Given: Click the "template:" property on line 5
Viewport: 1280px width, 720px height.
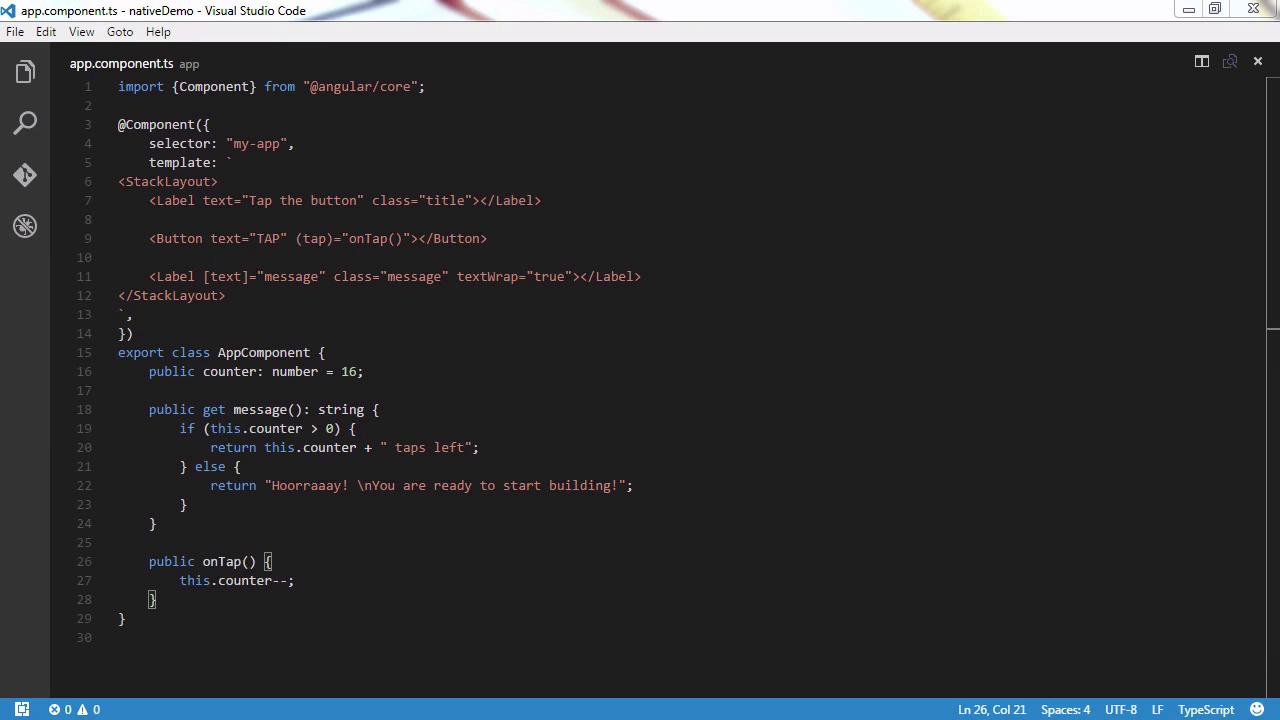Looking at the screenshot, I should [183, 162].
